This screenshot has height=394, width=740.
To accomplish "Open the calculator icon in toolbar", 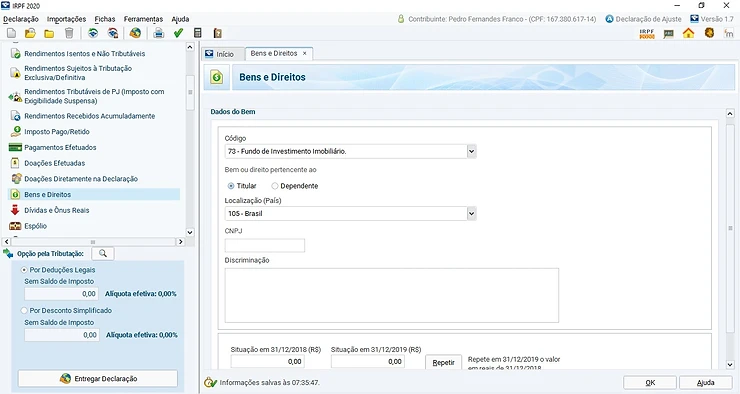I will 198,33.
